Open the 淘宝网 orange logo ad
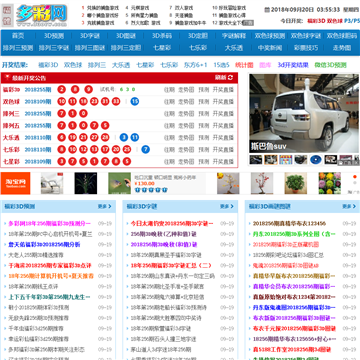 coord(15,183)
